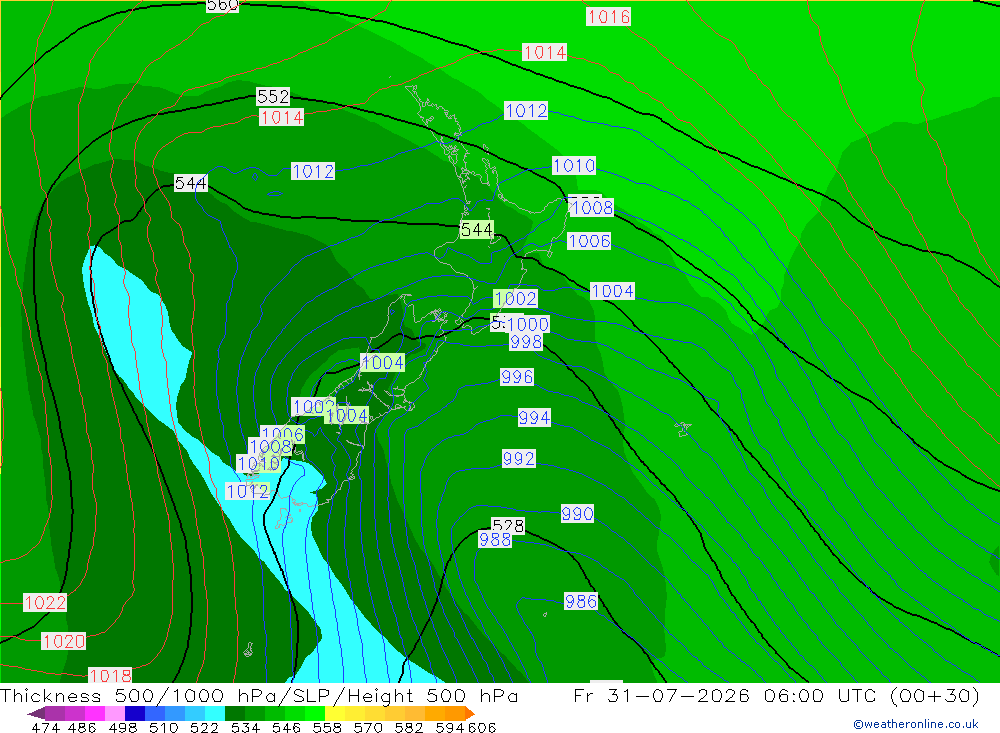Click the orange right arrow of legend
Image resolution: width=1000 pixels, height=733 pixels.
469,713
